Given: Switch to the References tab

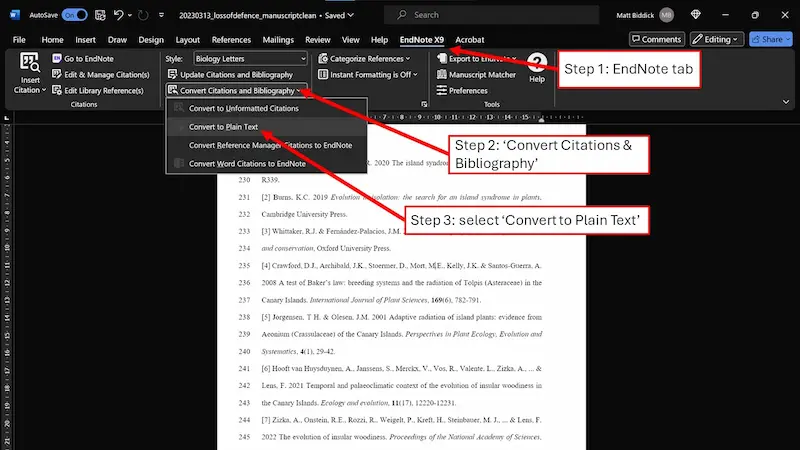Looking at the screenshot, I should 231,40.
